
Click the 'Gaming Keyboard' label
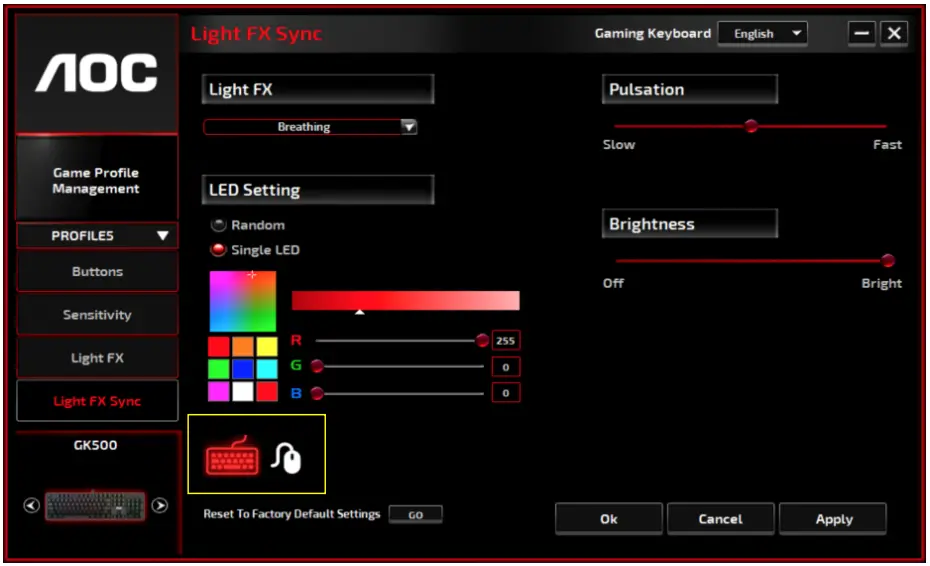(652, 33)
